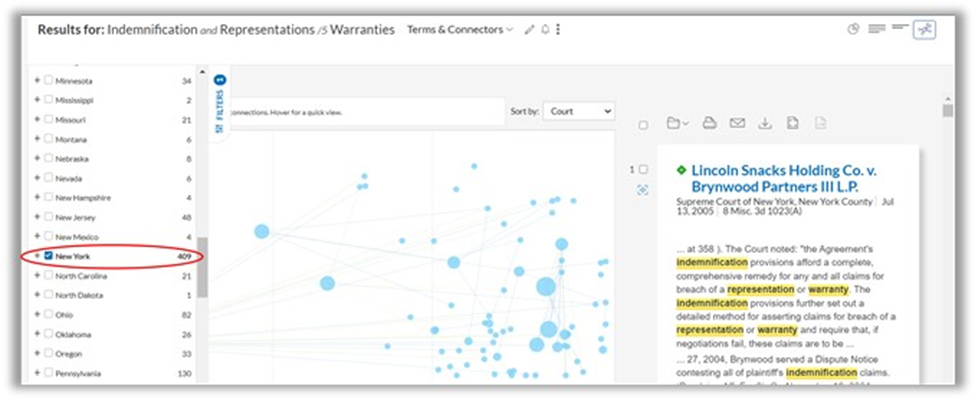This screenshot has height=399, width=975.
Task: Check the New Jersey jurisdiction checkbox
Action: (49, 218)
